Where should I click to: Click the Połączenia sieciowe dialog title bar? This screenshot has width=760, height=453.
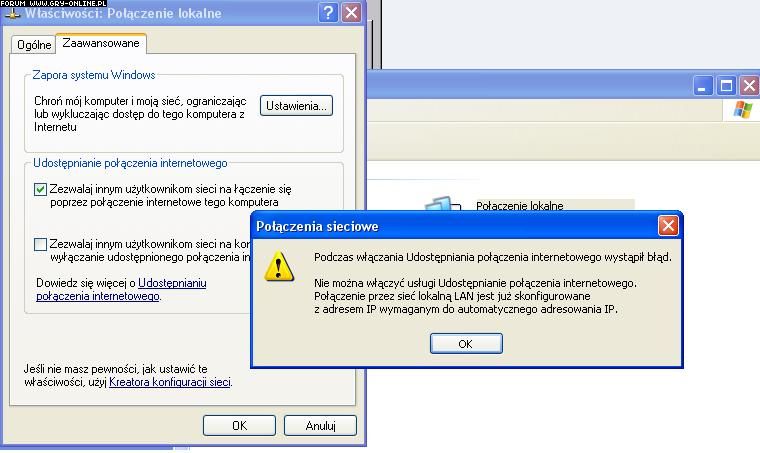coord(450,226)
